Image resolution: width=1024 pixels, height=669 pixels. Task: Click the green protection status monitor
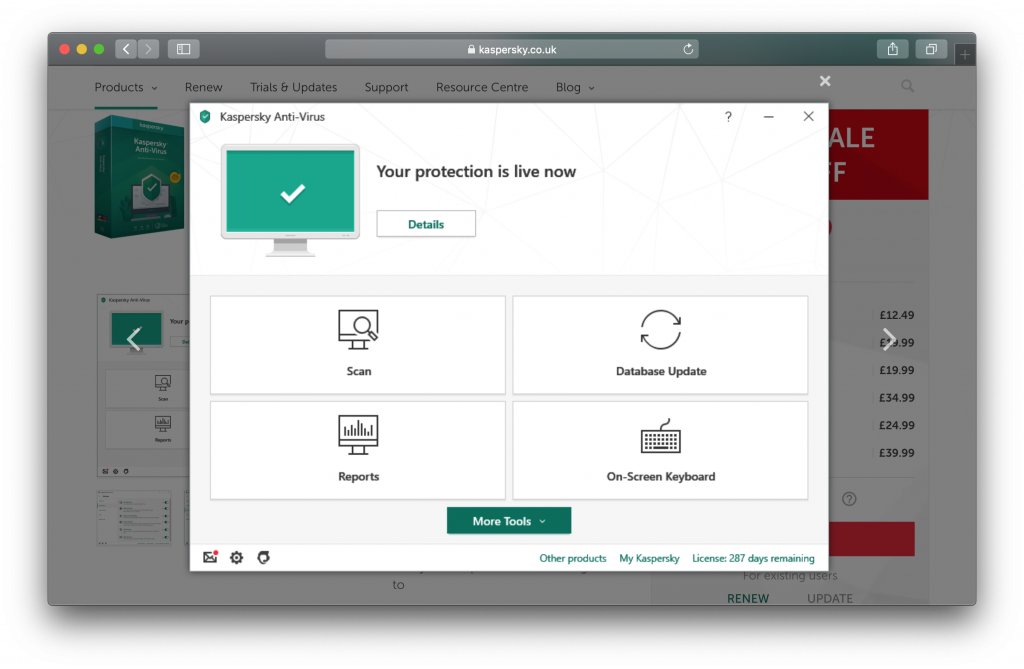(x=290, y=199)
